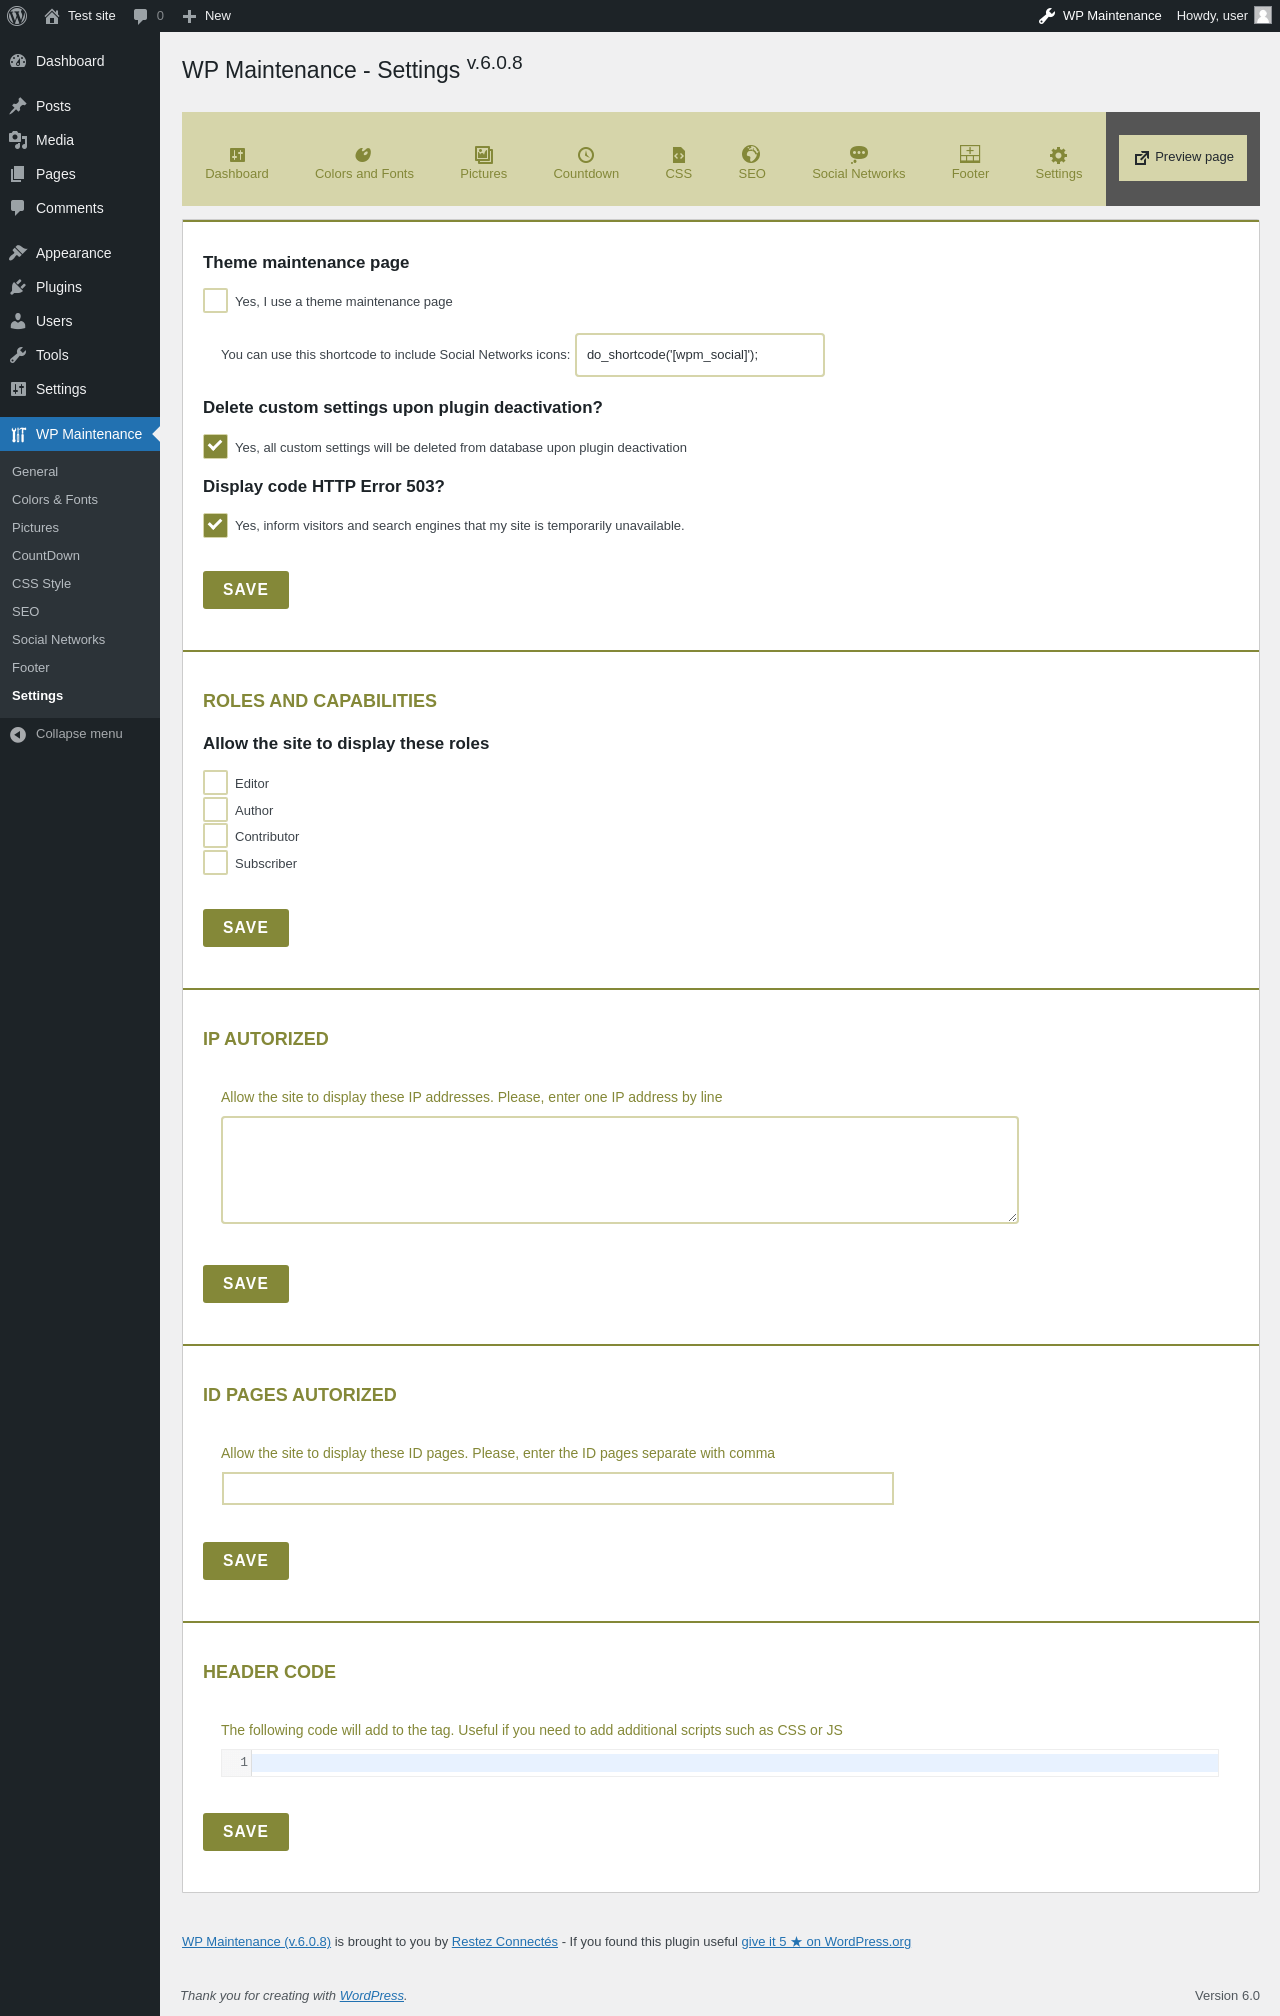Image resolution: width=1280 pixels, height=2016 pixels.
Task: Click Save under IP Autorized section
Action: click(x=246, y=1284)
